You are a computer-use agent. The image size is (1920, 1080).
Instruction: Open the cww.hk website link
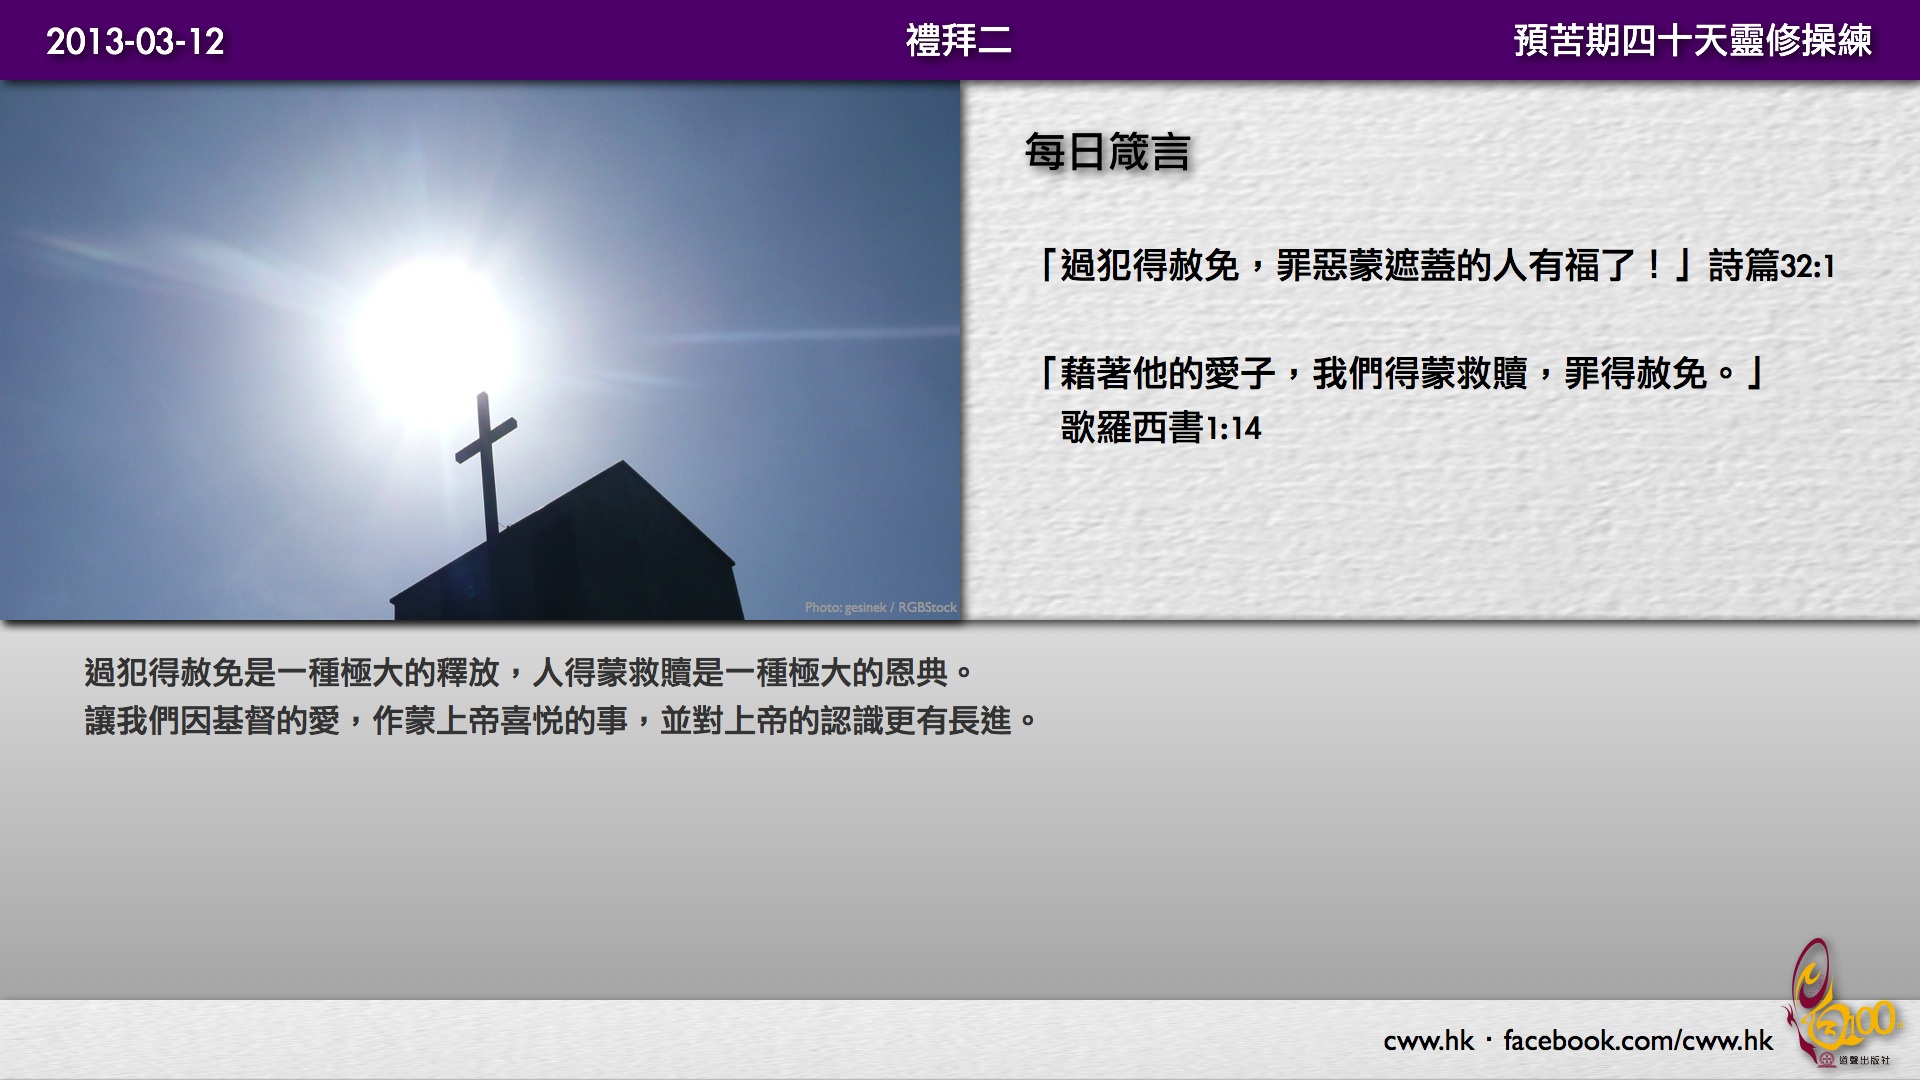tap(1428, 1041)
